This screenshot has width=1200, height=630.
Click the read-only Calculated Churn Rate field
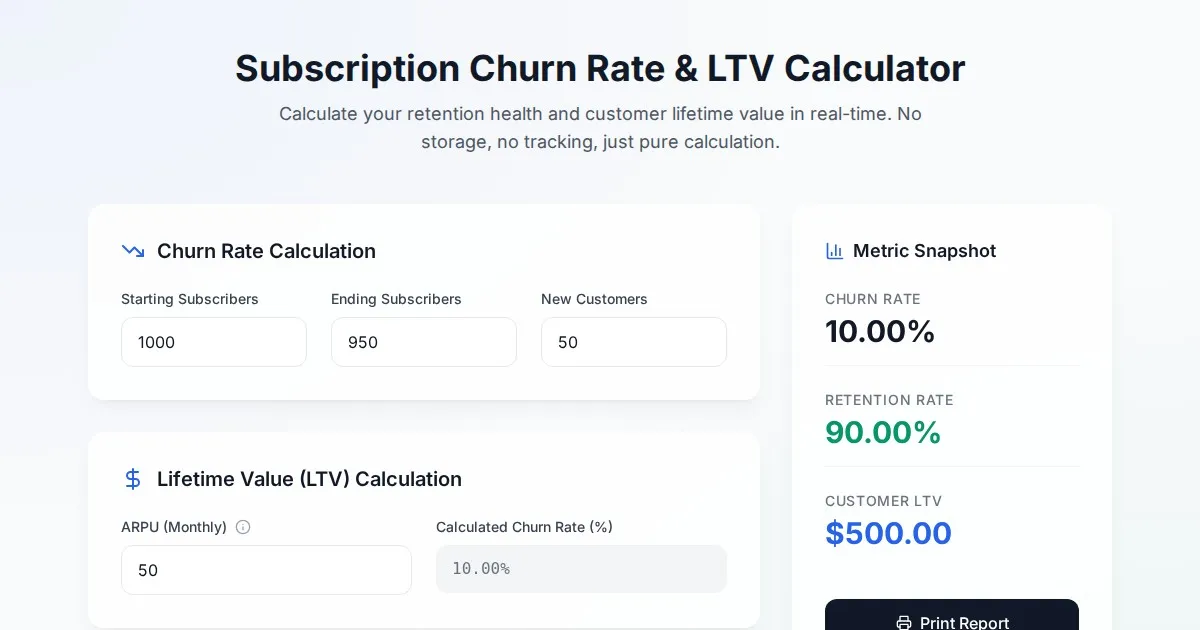click(581, 569)
